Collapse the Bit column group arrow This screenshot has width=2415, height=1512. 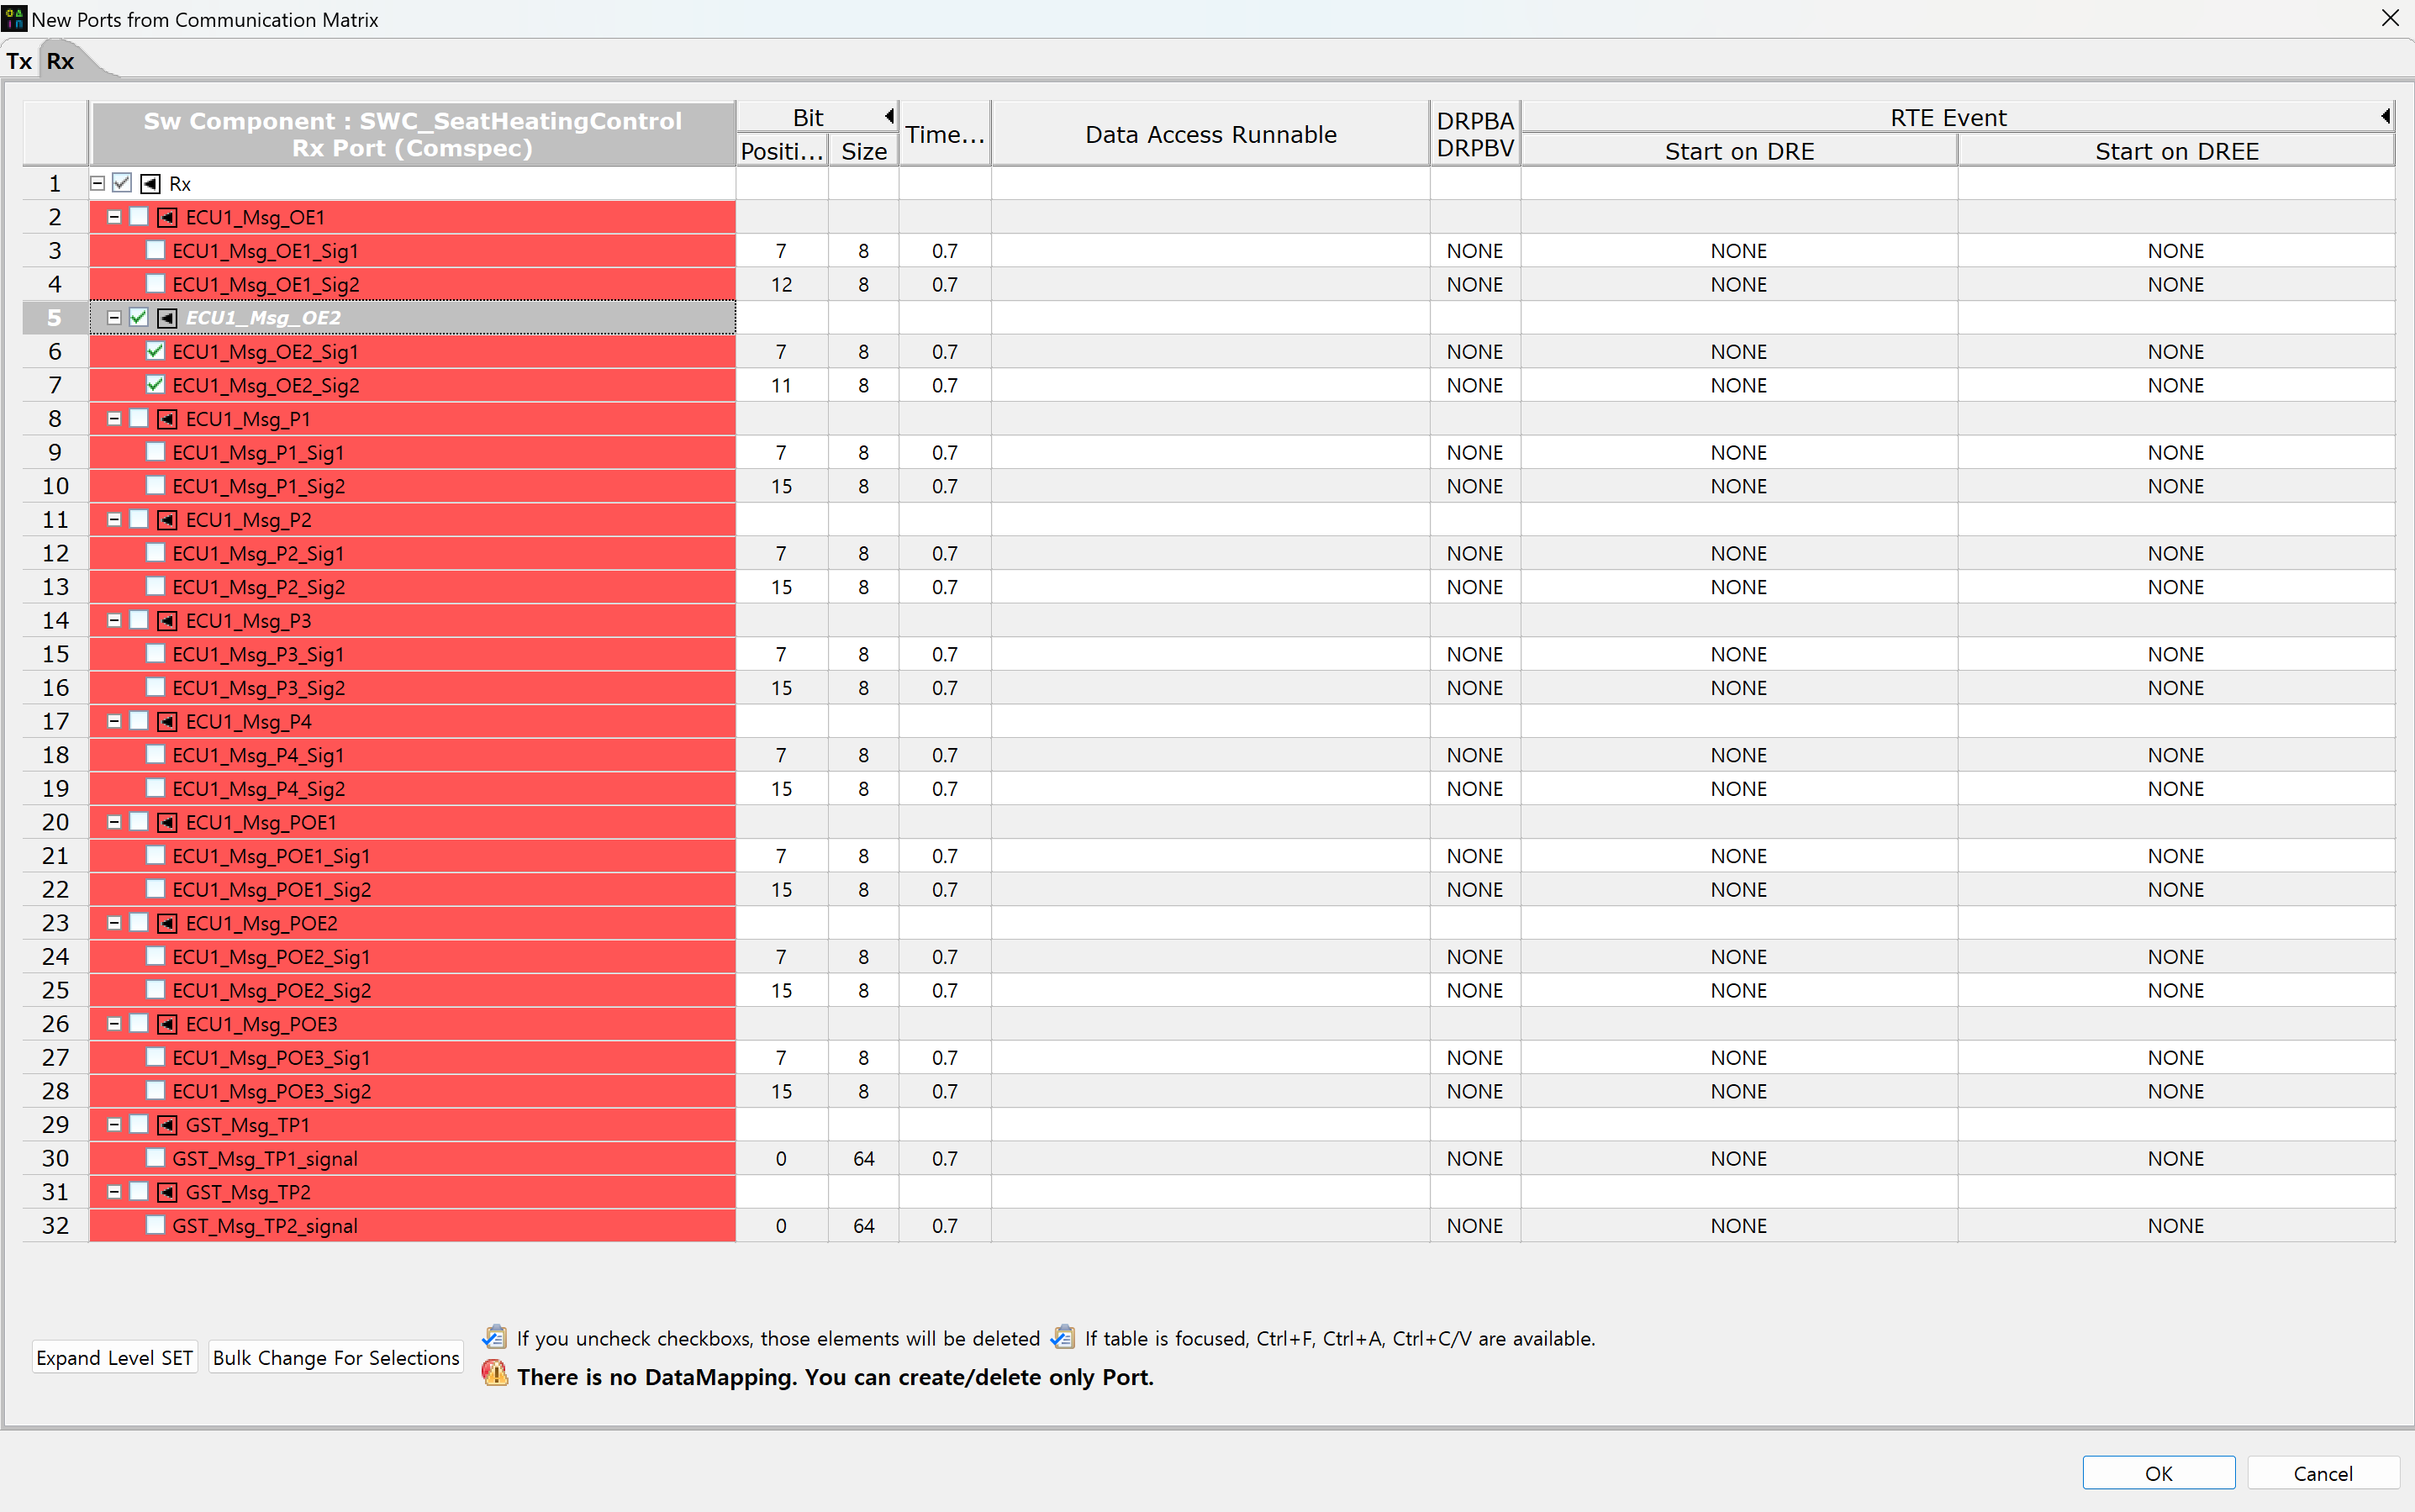click(889, 116)
